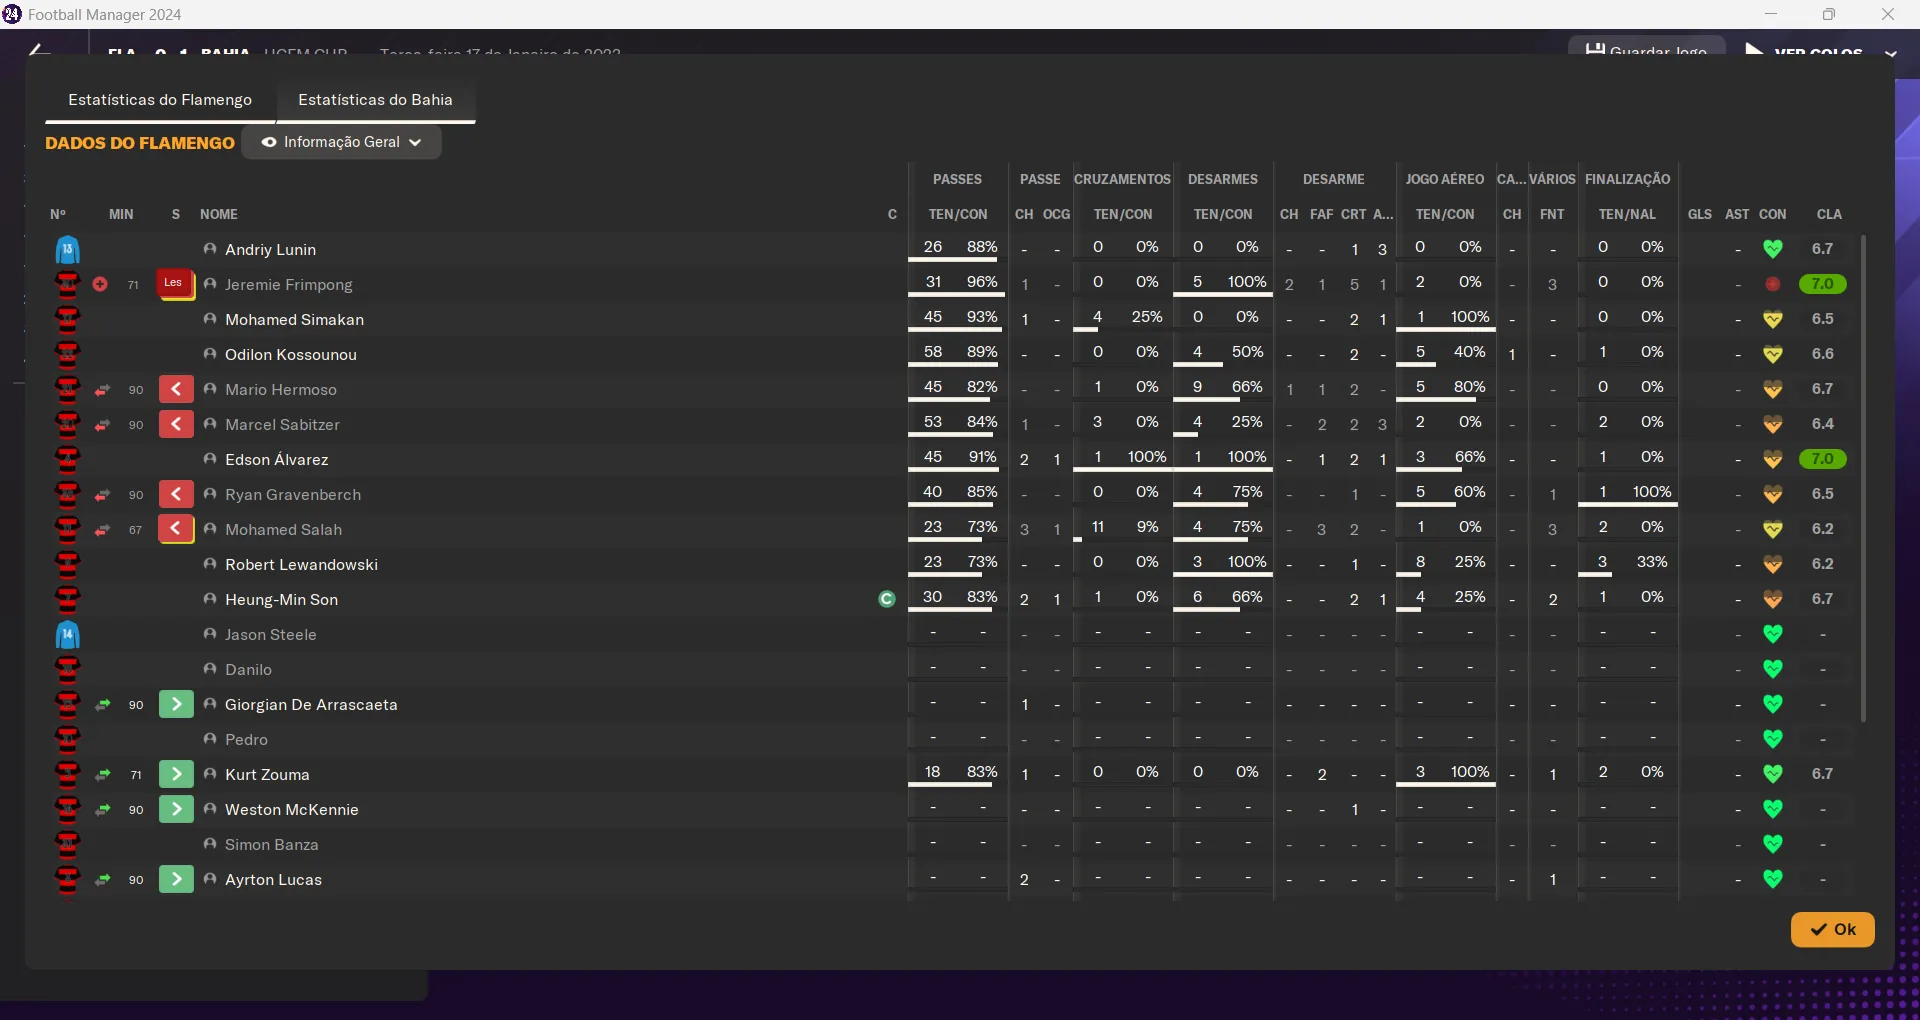Click Weston McKennie's green substituted-on arrow

176,809
